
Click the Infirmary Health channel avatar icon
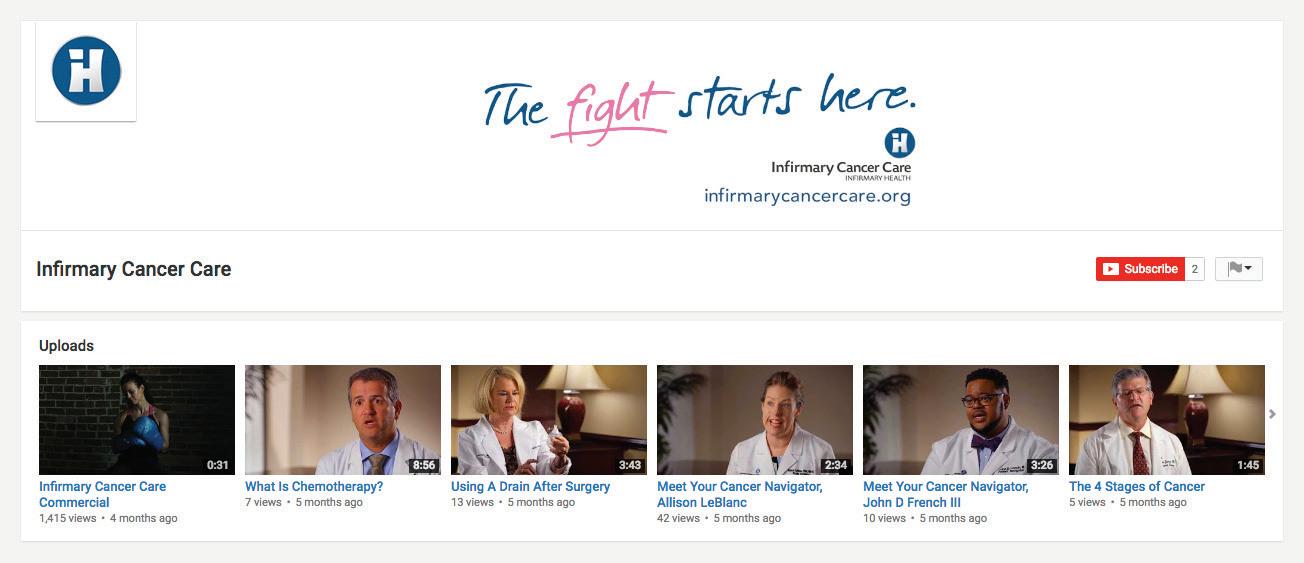point(86,71)
